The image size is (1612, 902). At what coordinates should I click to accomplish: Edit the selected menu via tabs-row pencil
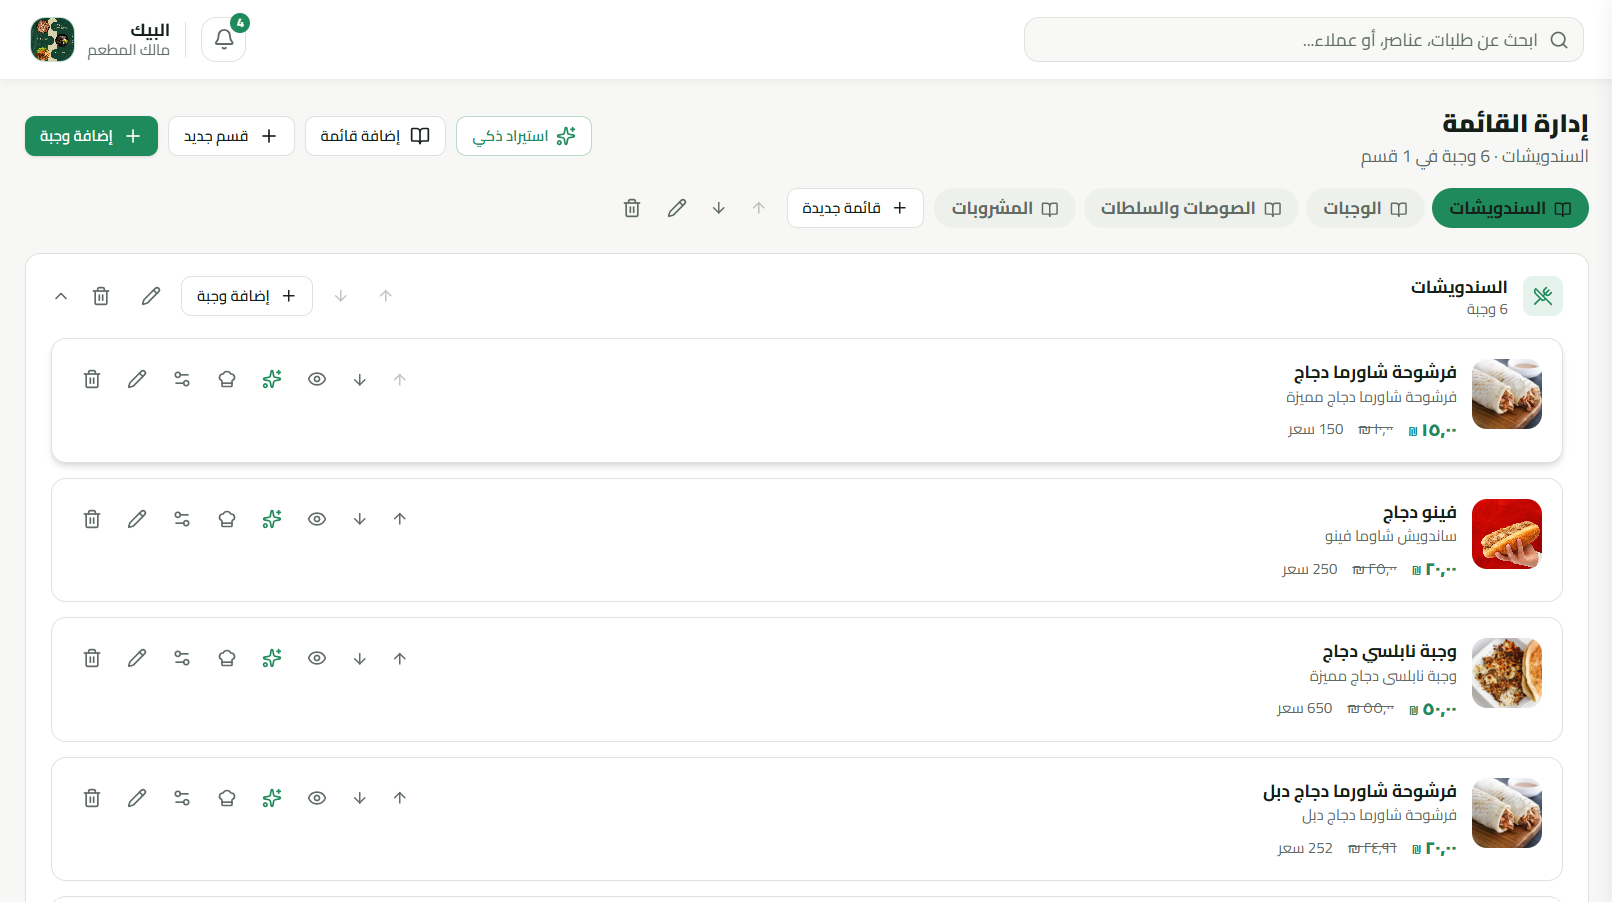677,208
